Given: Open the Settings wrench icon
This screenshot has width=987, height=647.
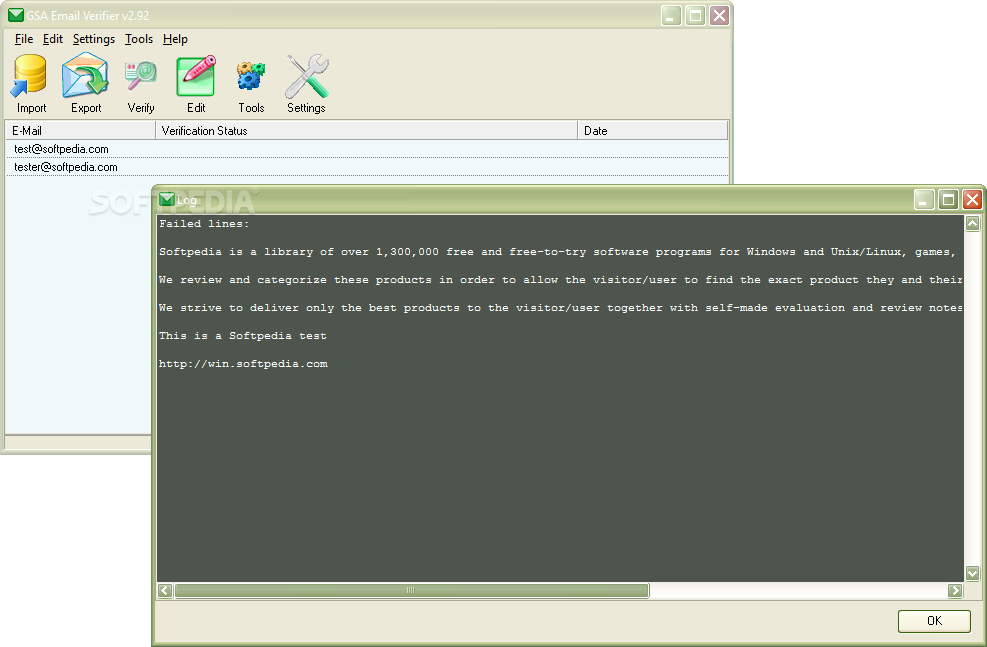Looking at the screenshot, I should [x=307, y=84].
